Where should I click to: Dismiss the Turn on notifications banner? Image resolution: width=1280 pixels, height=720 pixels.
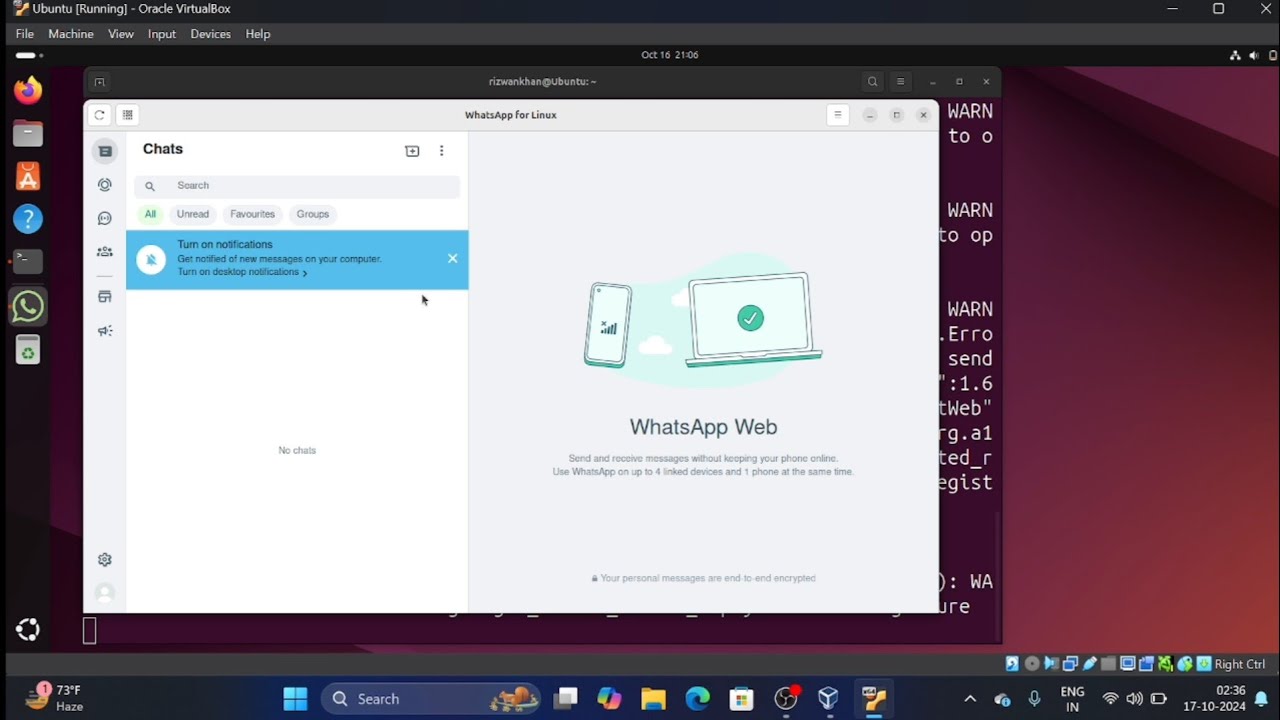pyautogui.click(x=453, y=259)
